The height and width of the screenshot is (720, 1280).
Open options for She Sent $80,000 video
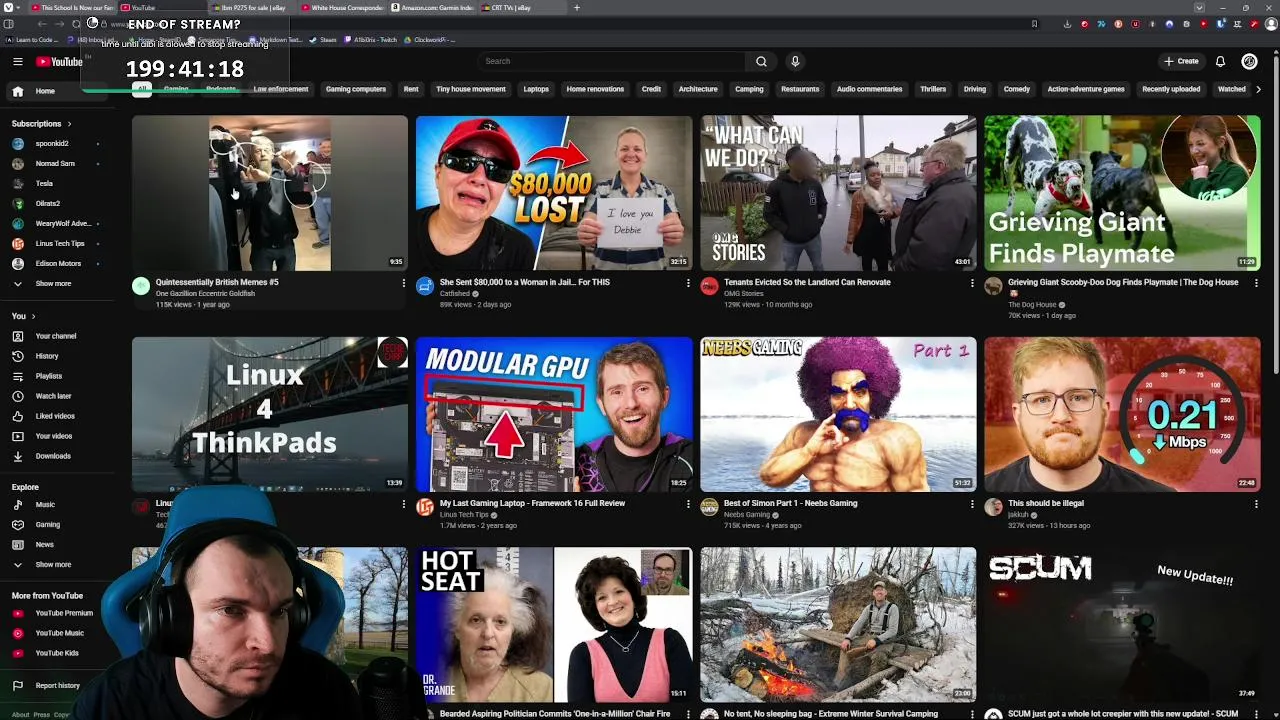coord(687,284)
